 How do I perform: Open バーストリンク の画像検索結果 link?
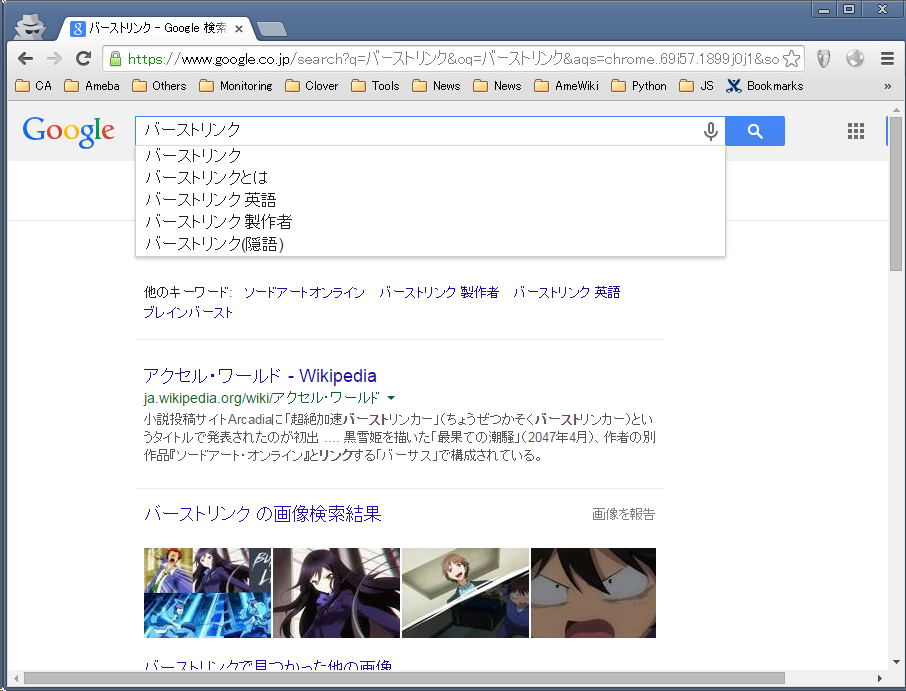pyautogui.click(x=262, y=514)
